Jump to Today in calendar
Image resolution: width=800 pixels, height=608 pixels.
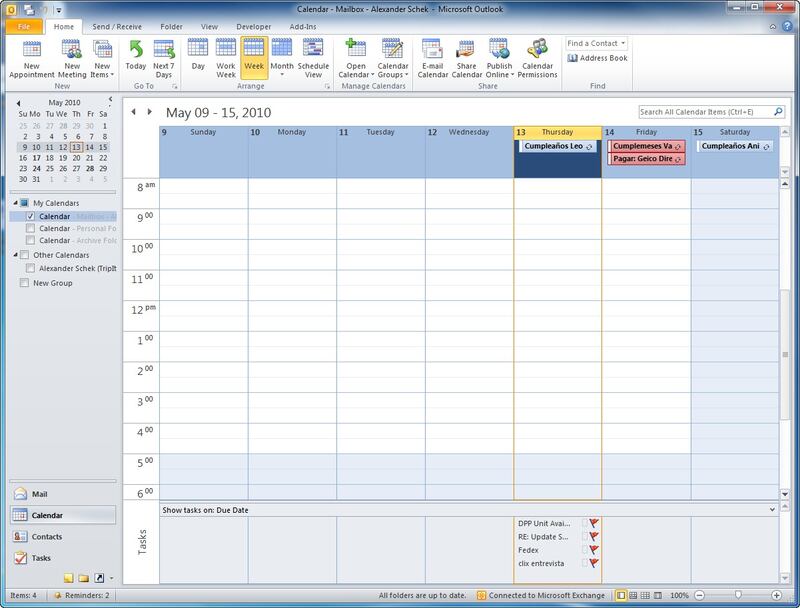136,56
